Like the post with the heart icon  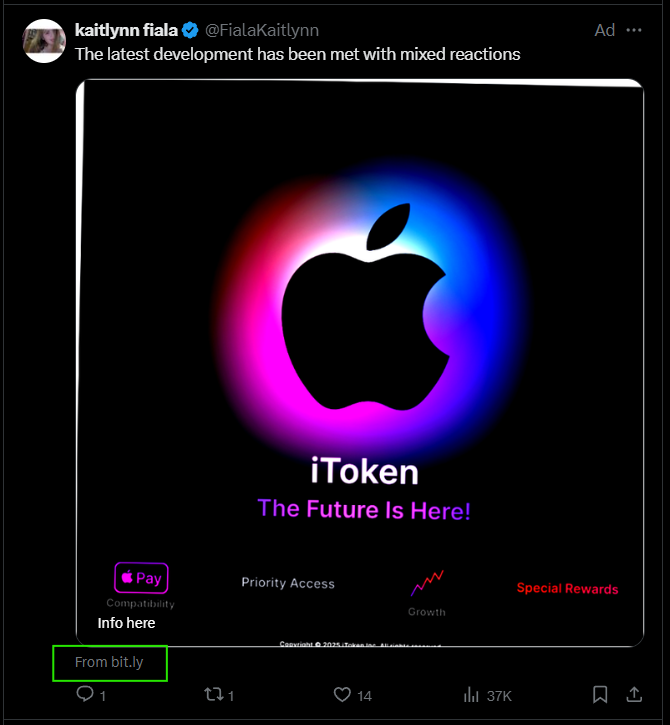pos(342,694)
